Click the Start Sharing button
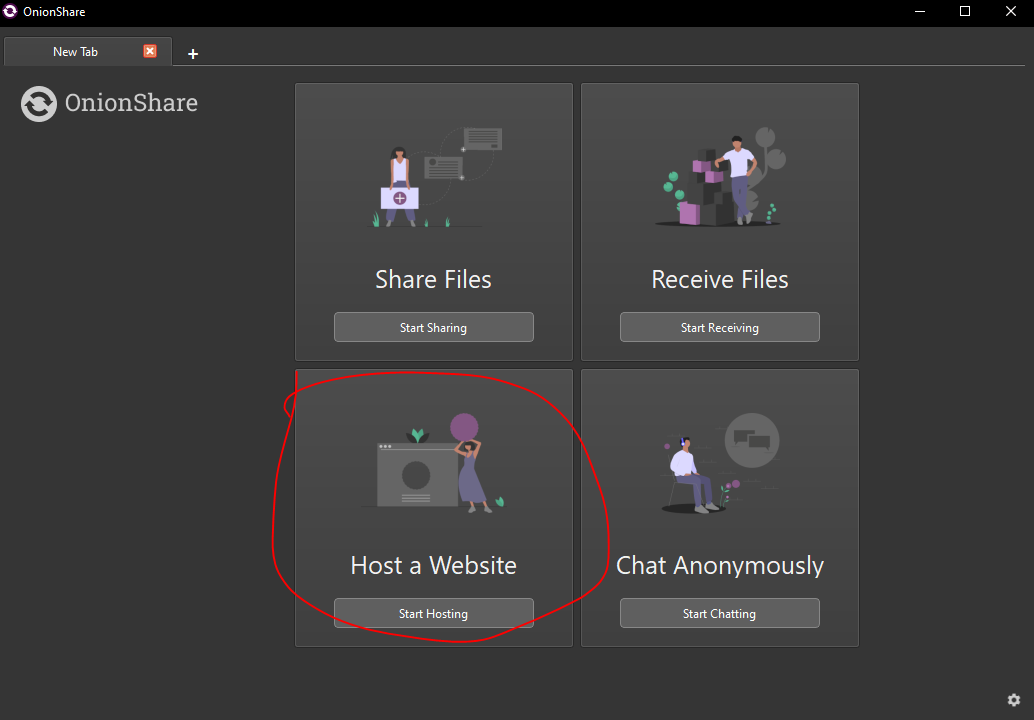Image resolution: width=1034 pixels, height=720 pixels. (433, 327)
